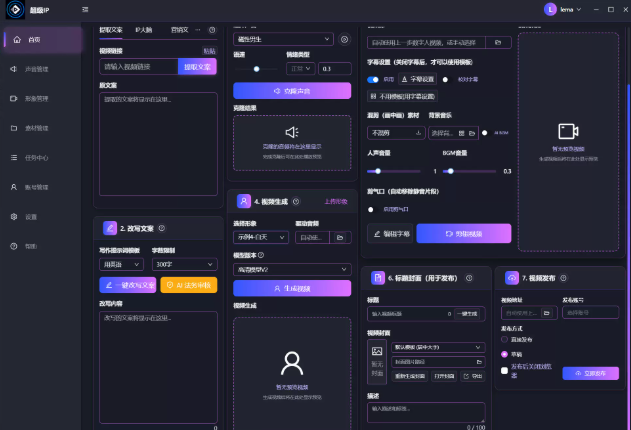Browse folder icon in publish video address
The image size is (631, 430).
point(546,313)
